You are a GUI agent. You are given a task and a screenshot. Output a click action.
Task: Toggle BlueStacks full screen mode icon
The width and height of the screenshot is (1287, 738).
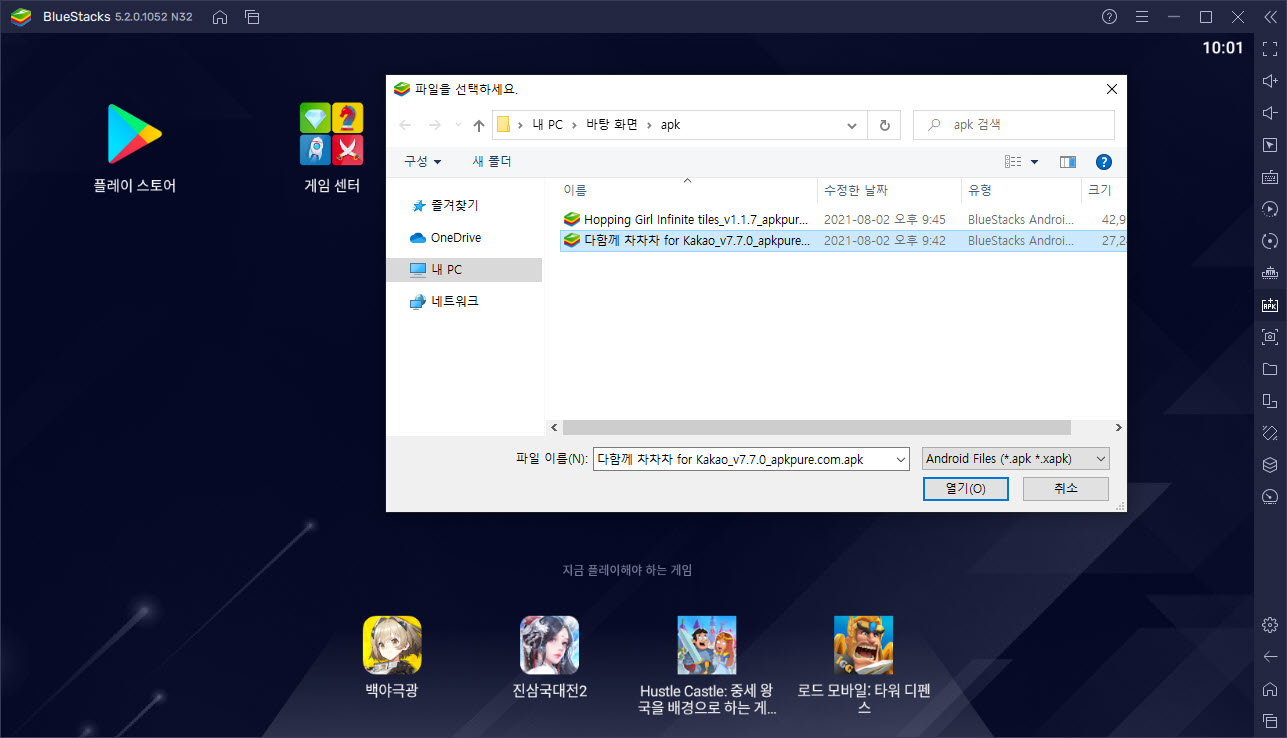pos(1270,49)
